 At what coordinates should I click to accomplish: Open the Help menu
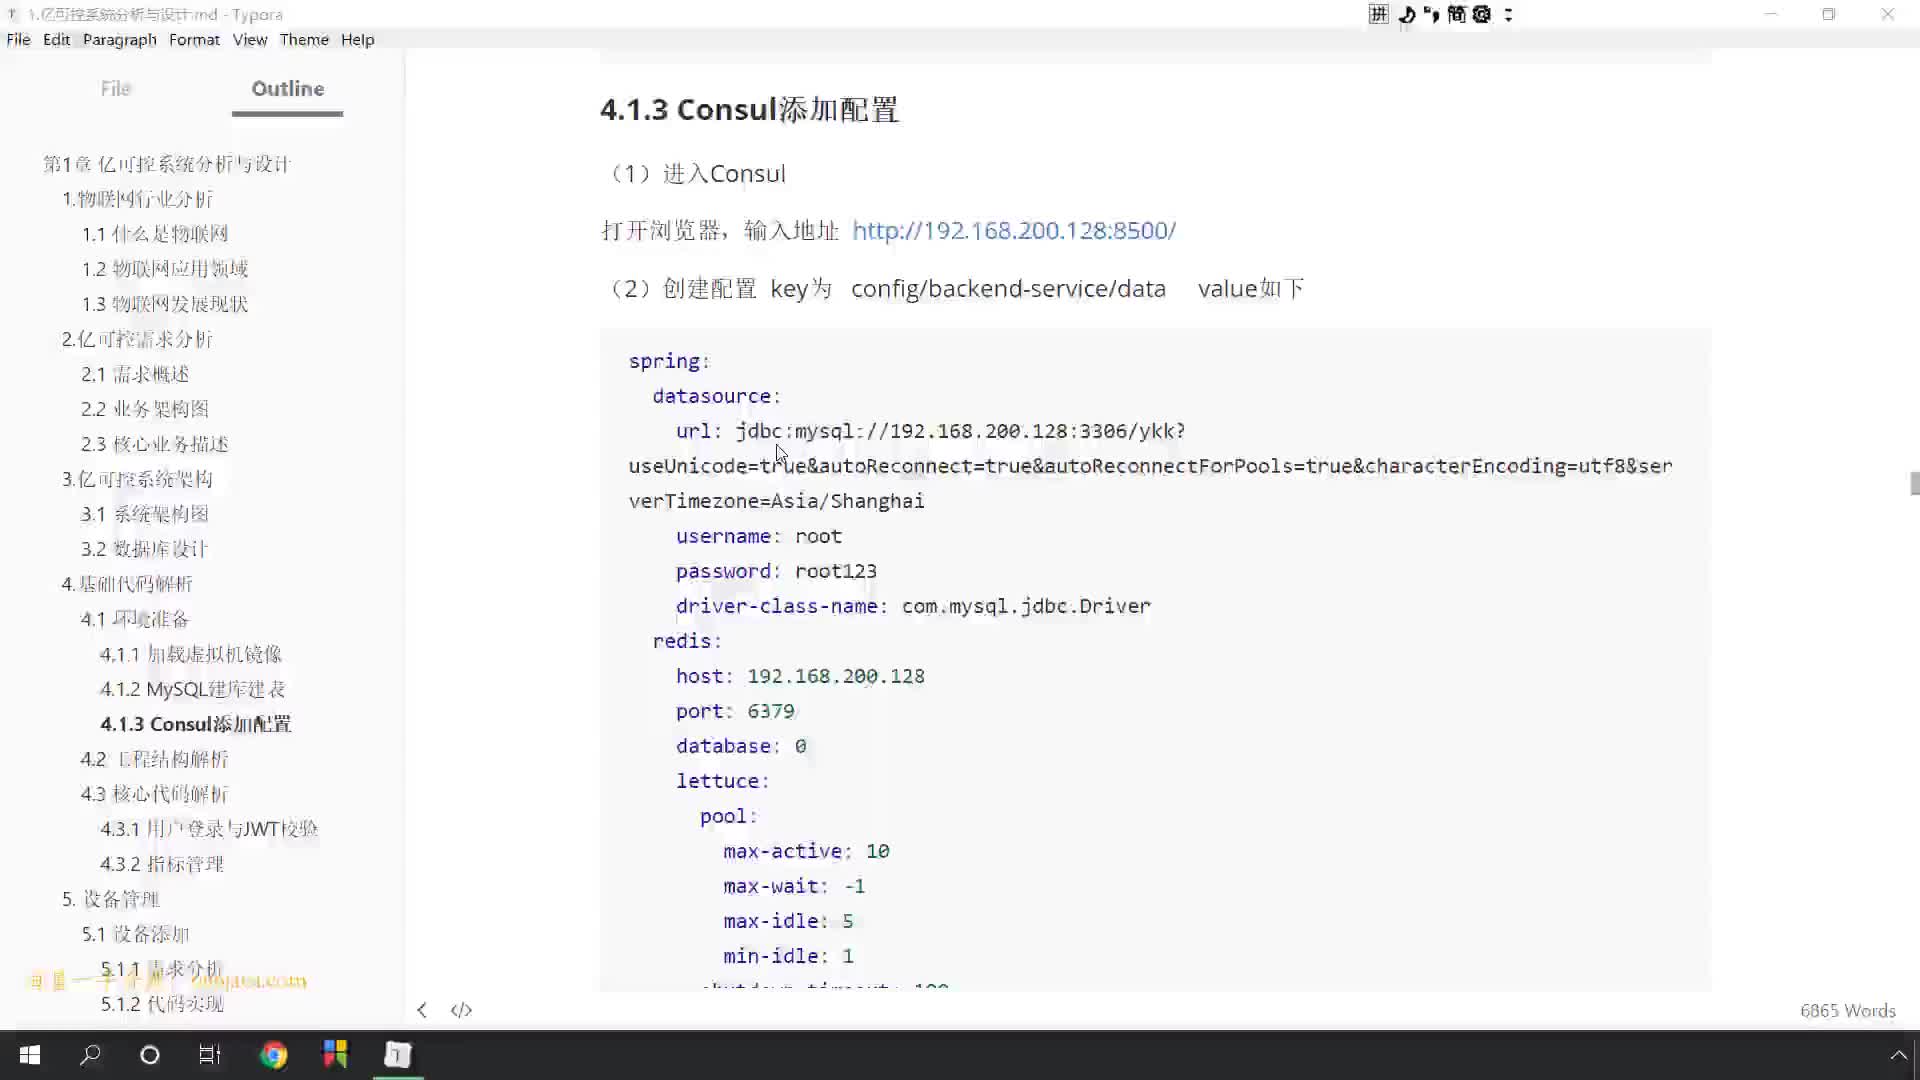[357, 39]
